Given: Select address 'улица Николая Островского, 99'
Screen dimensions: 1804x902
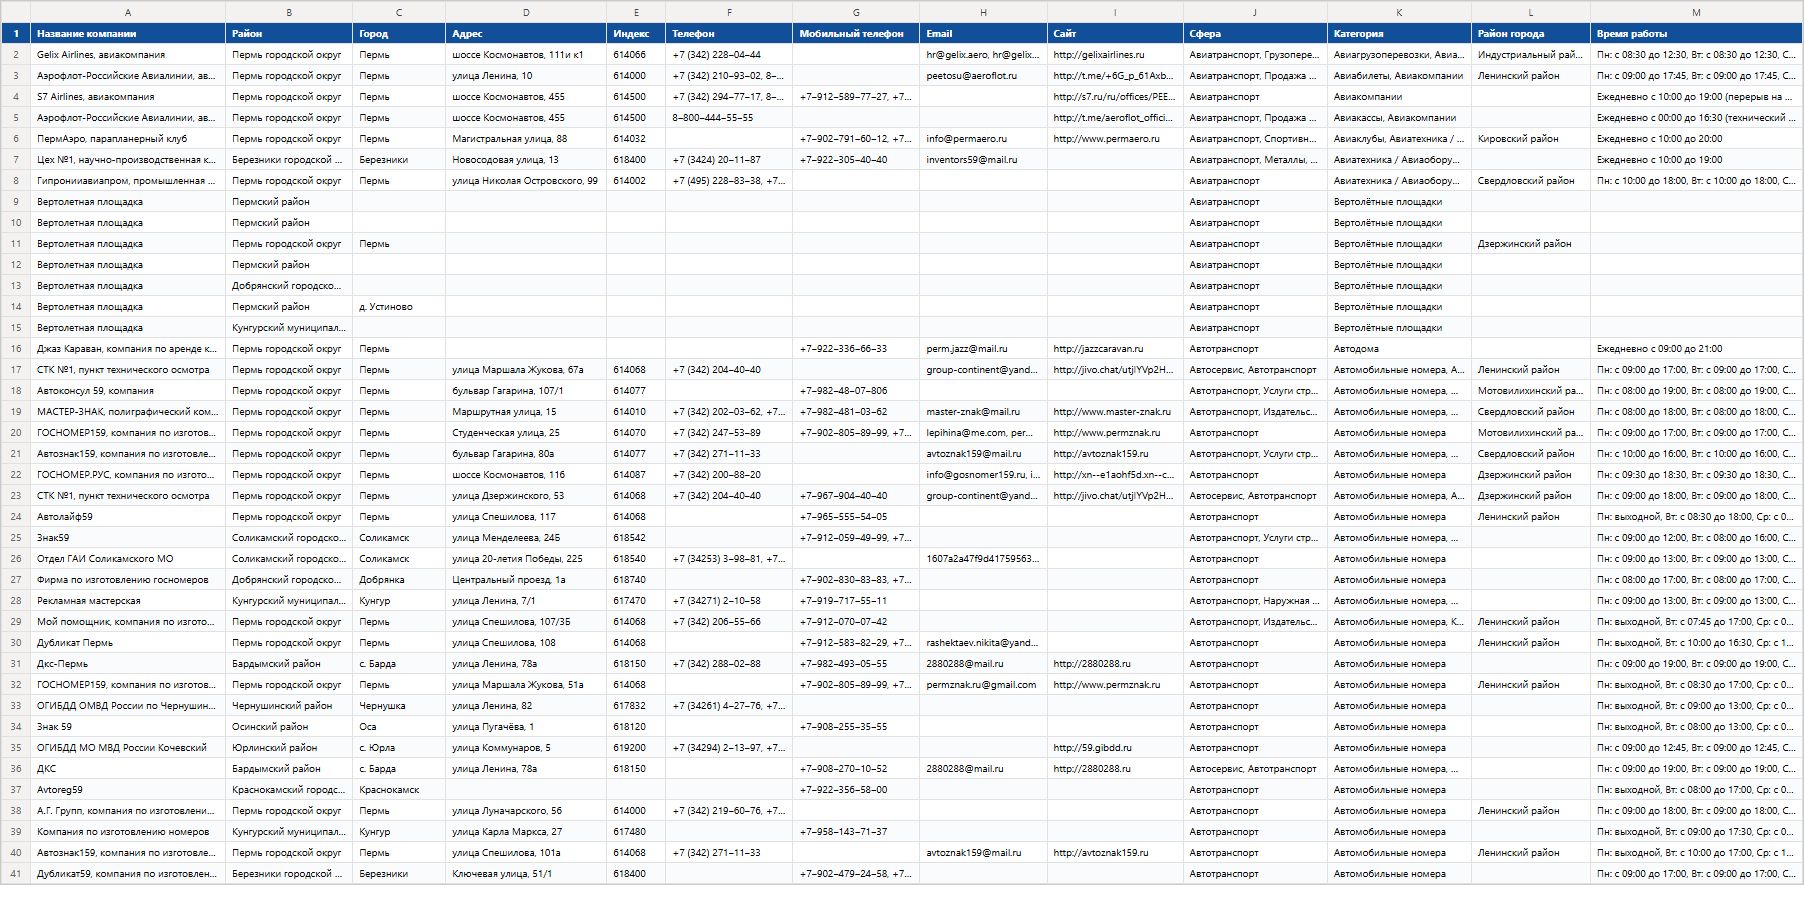Looking at the screenshot, I should click(526, 181).
